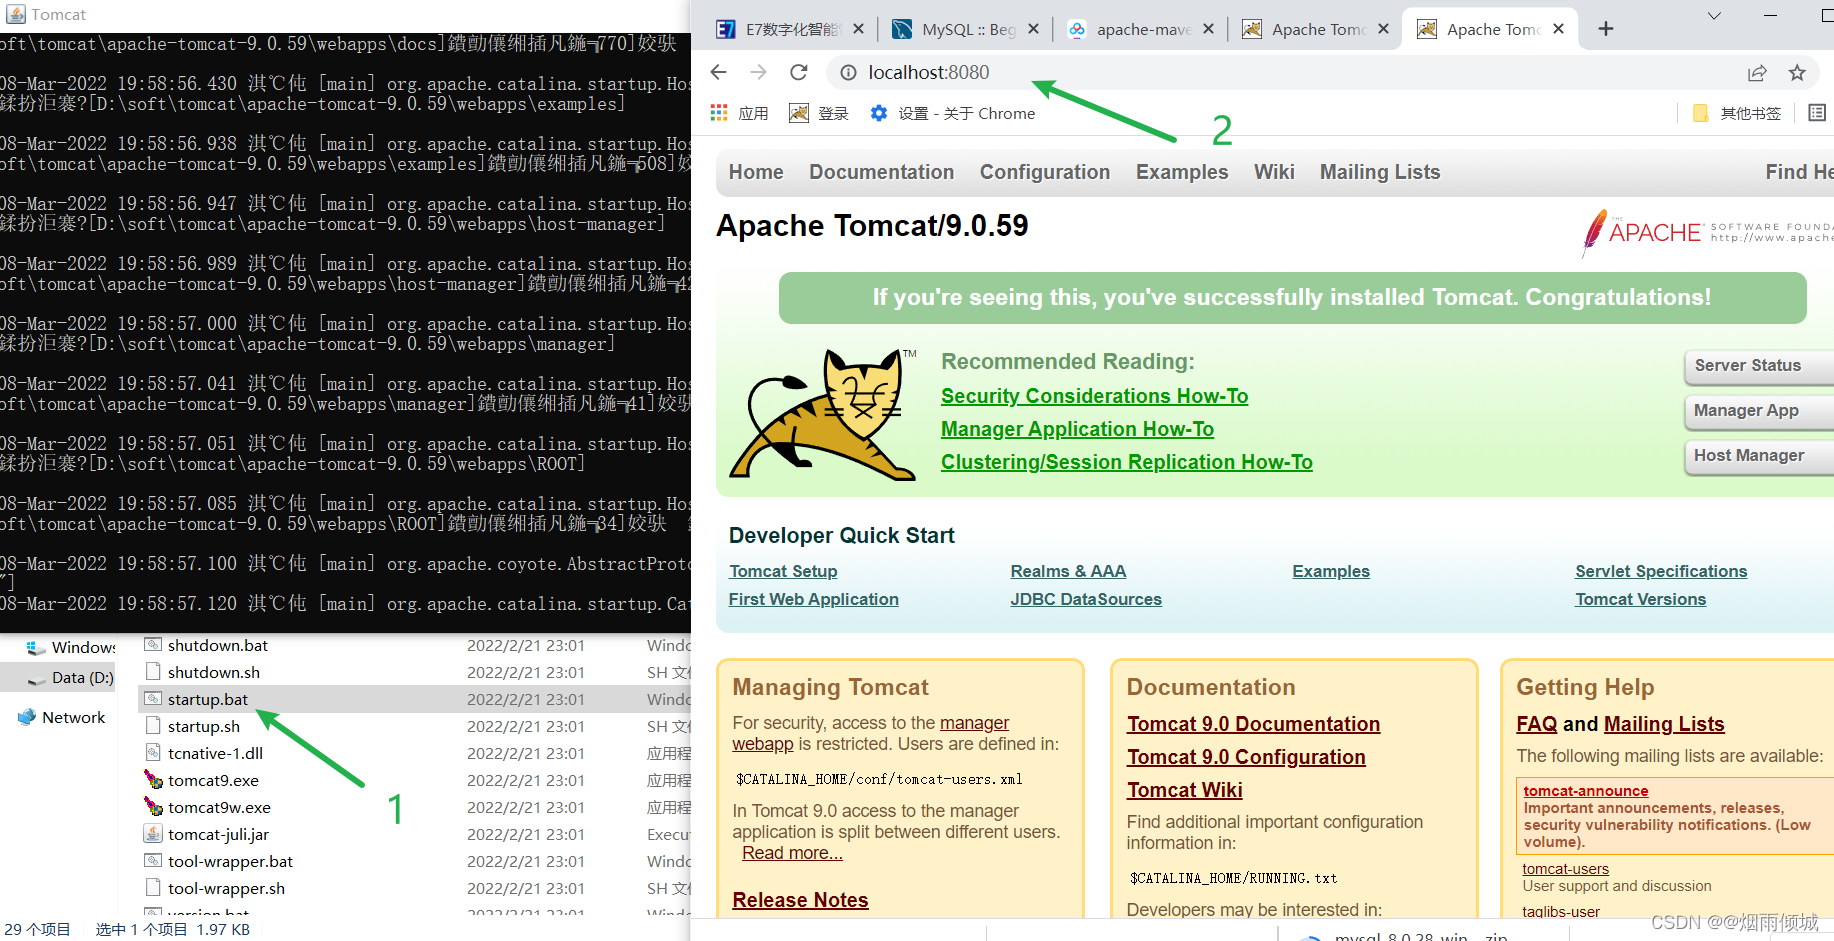Viewport: 1834px width, 941px height.
Task: Click the Tomcat console window title icon
Action: (15, 14)
